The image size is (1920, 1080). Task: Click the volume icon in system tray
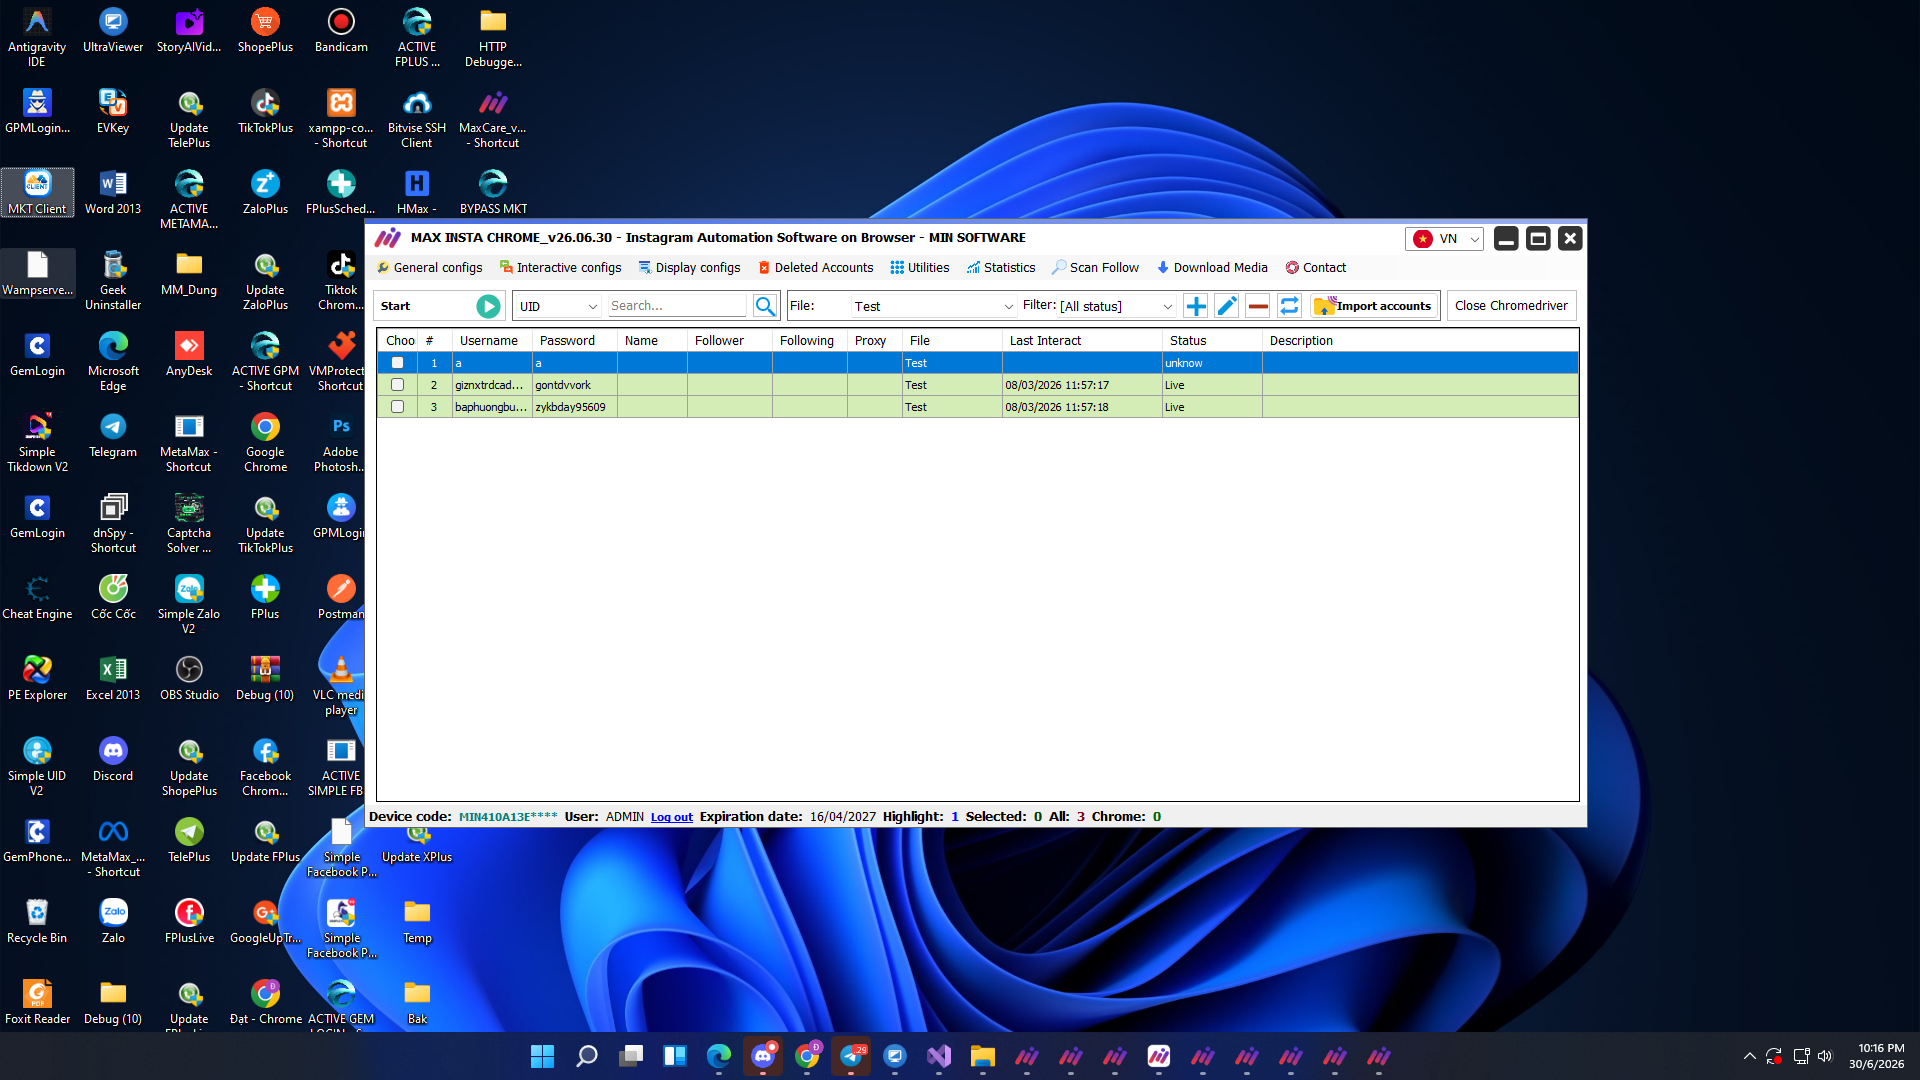[x=1825, y=1056]
